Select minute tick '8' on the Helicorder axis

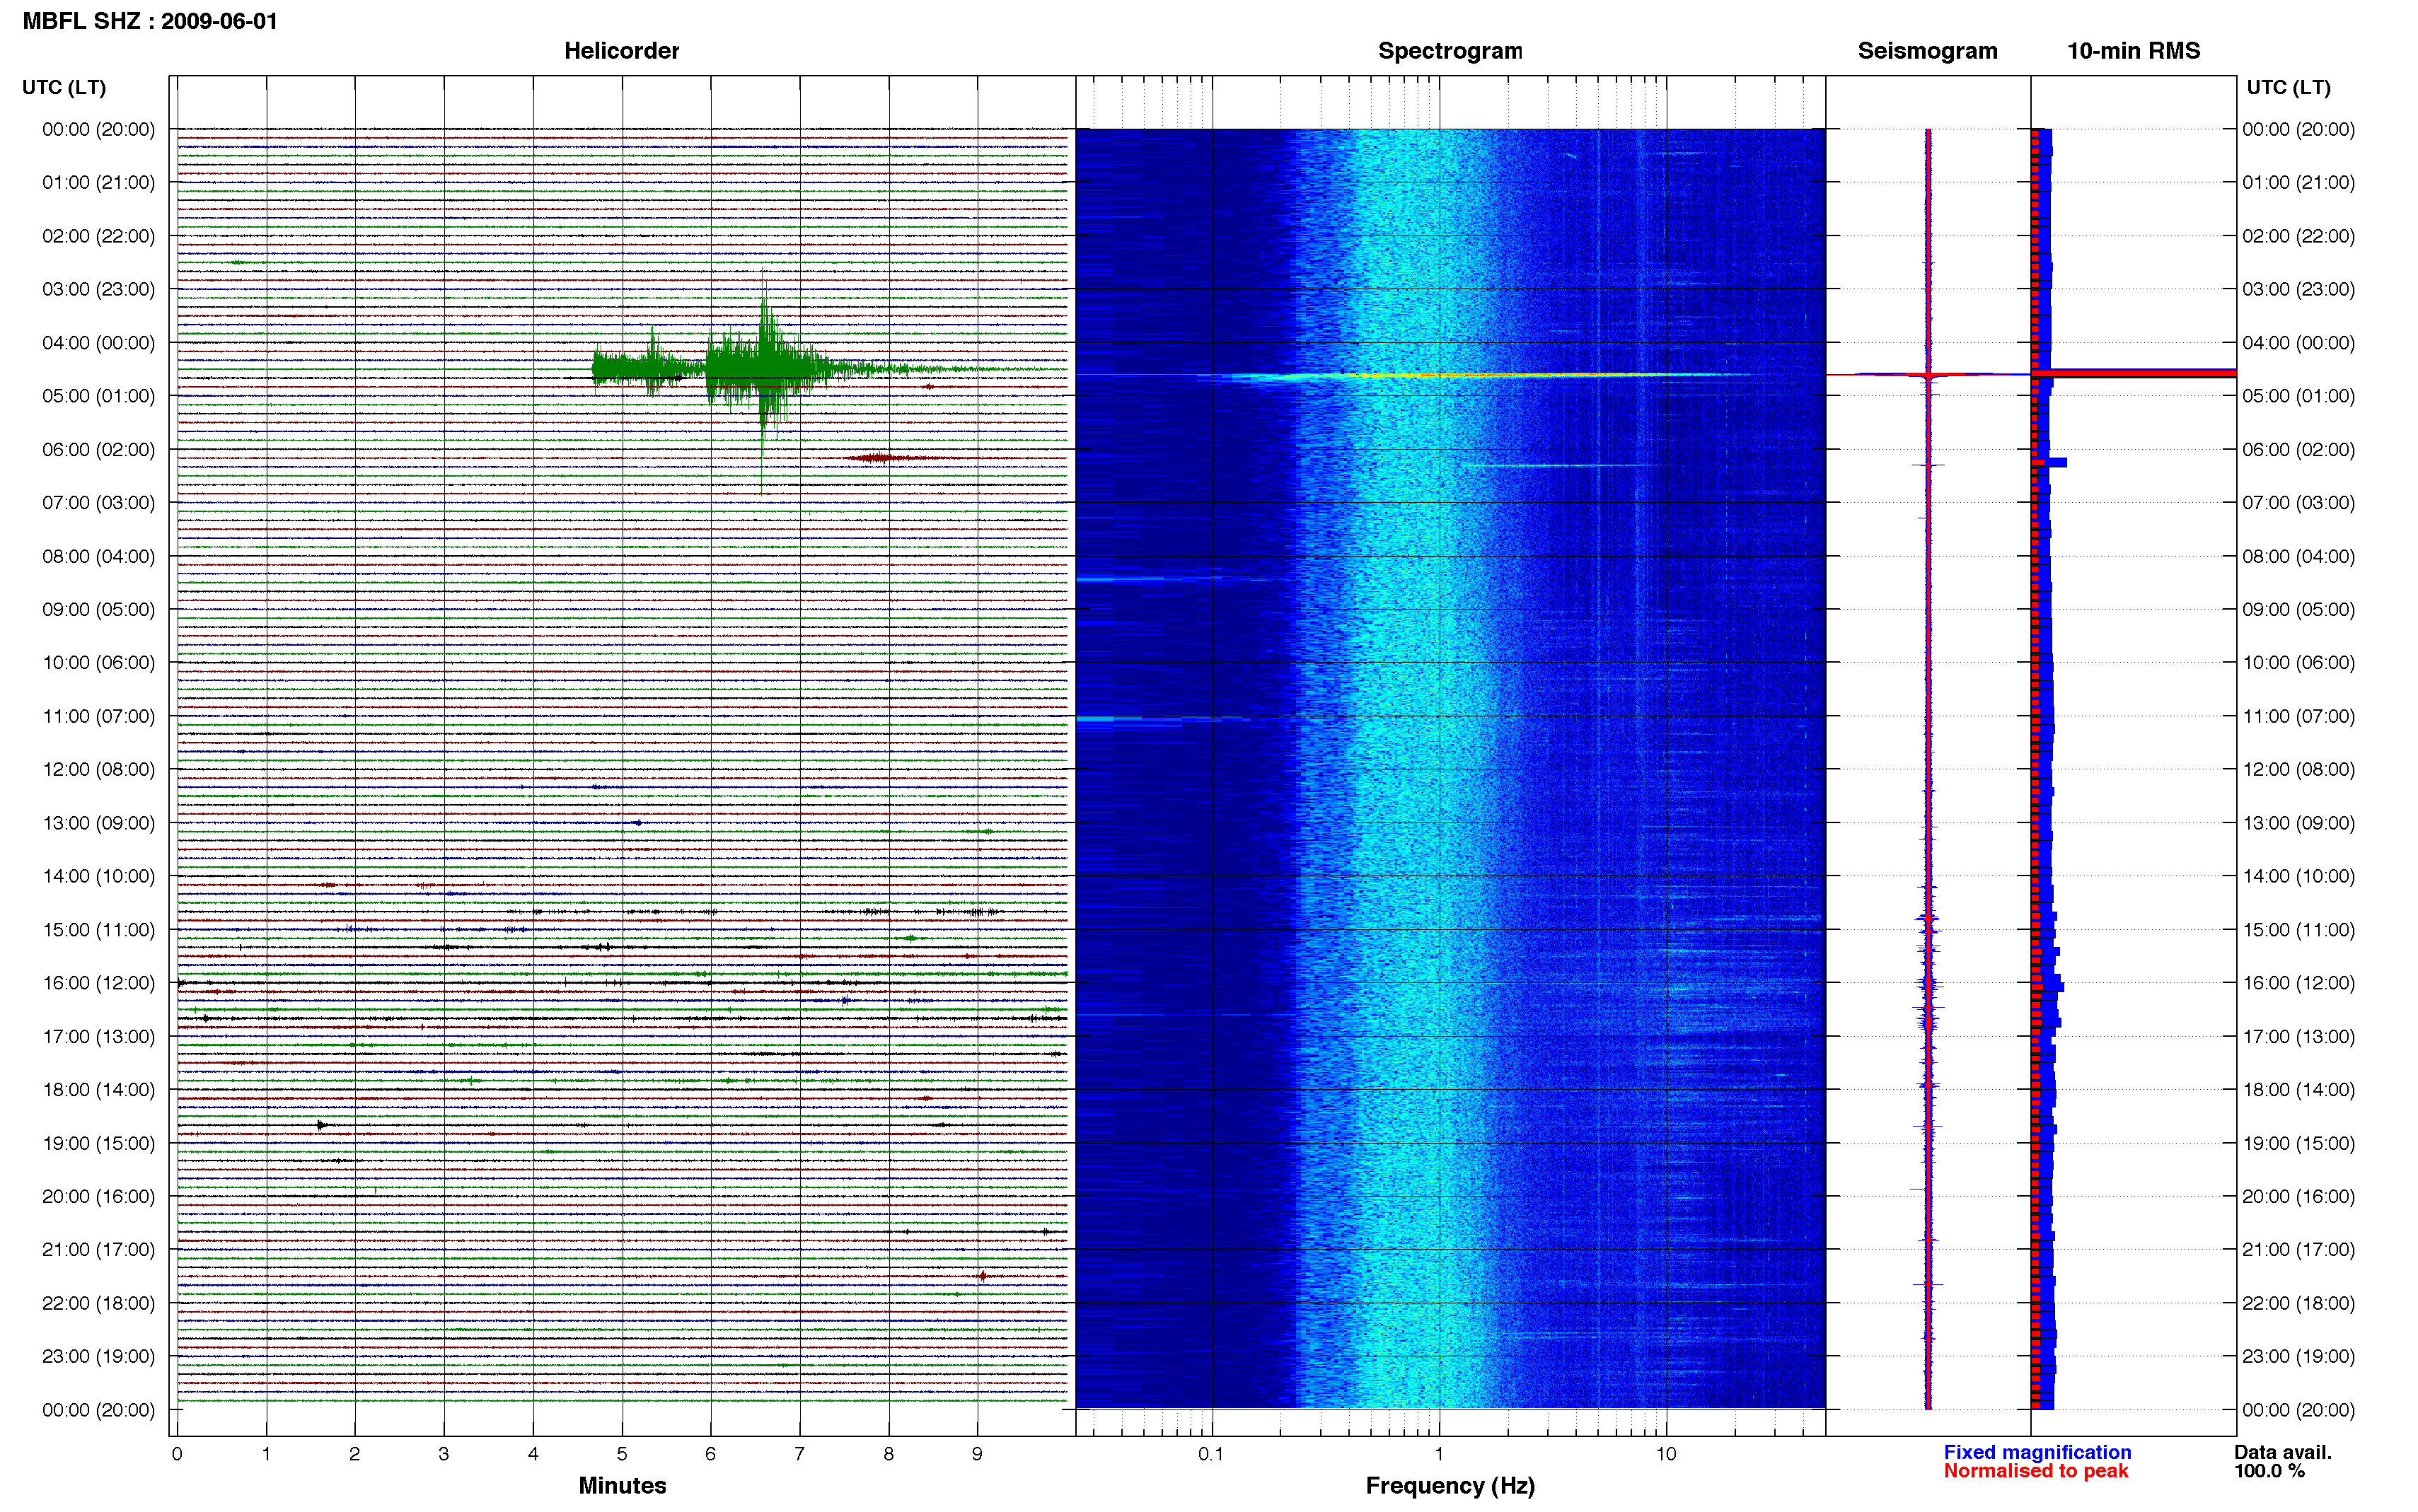point(889,1455)
